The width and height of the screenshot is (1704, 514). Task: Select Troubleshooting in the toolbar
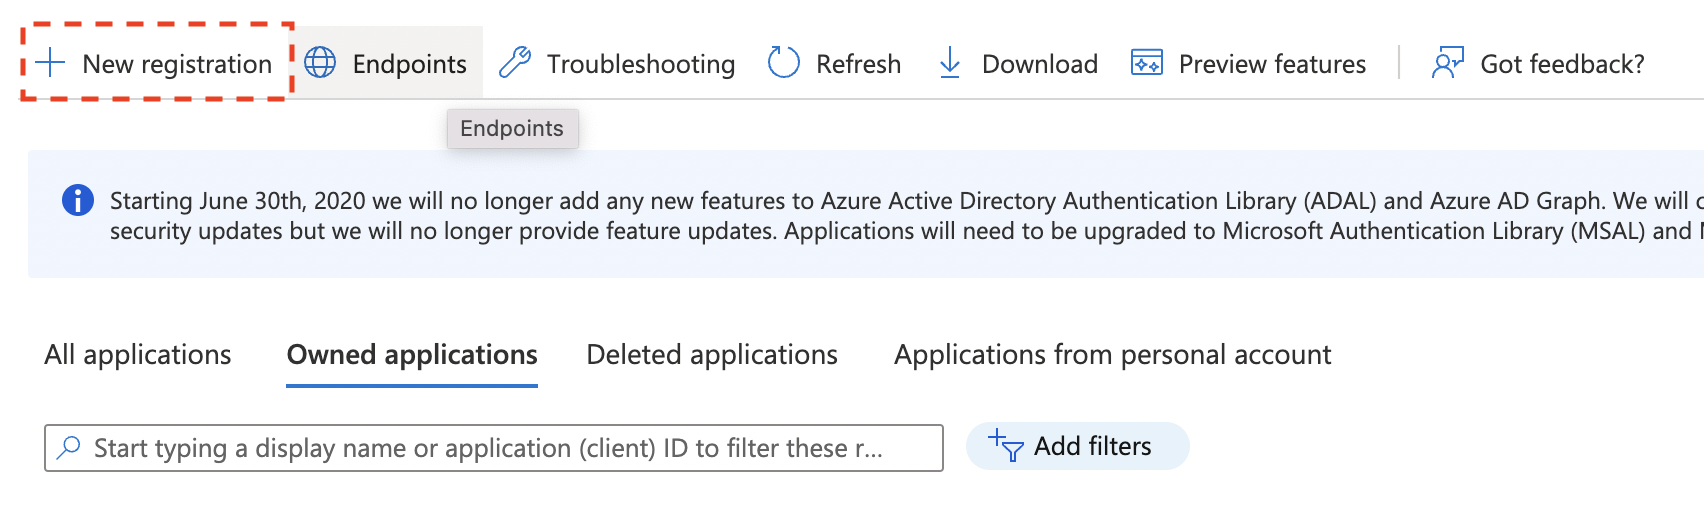pyautogui.click(x=617, y=63)
